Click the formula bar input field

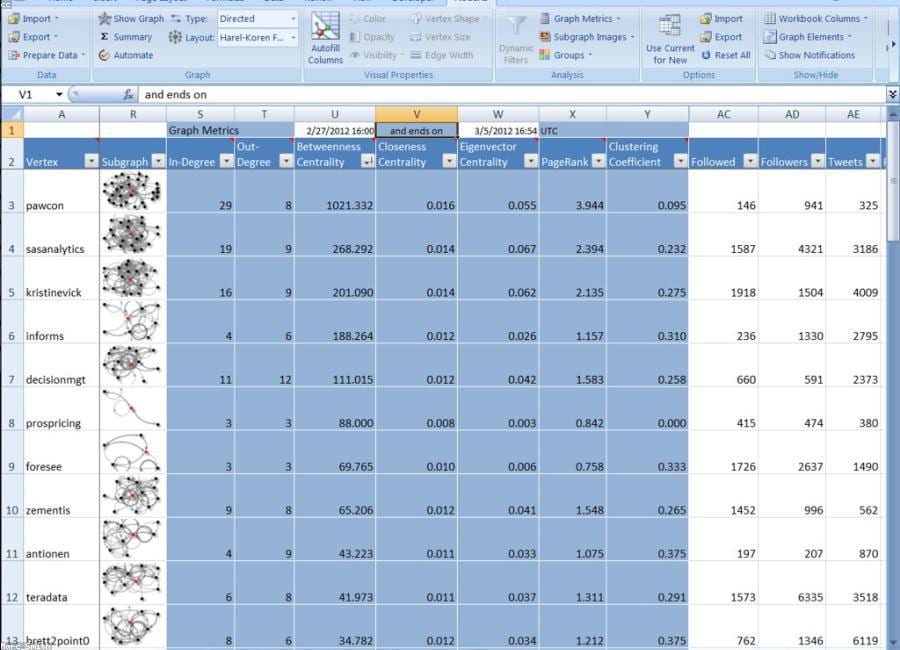click(x=511, y=94)
